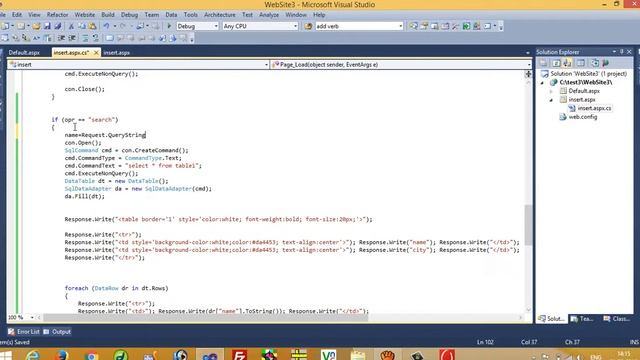Cut selection with the scissors icon
The height and width of the screenshot is (360, 640).
[71, 26]
